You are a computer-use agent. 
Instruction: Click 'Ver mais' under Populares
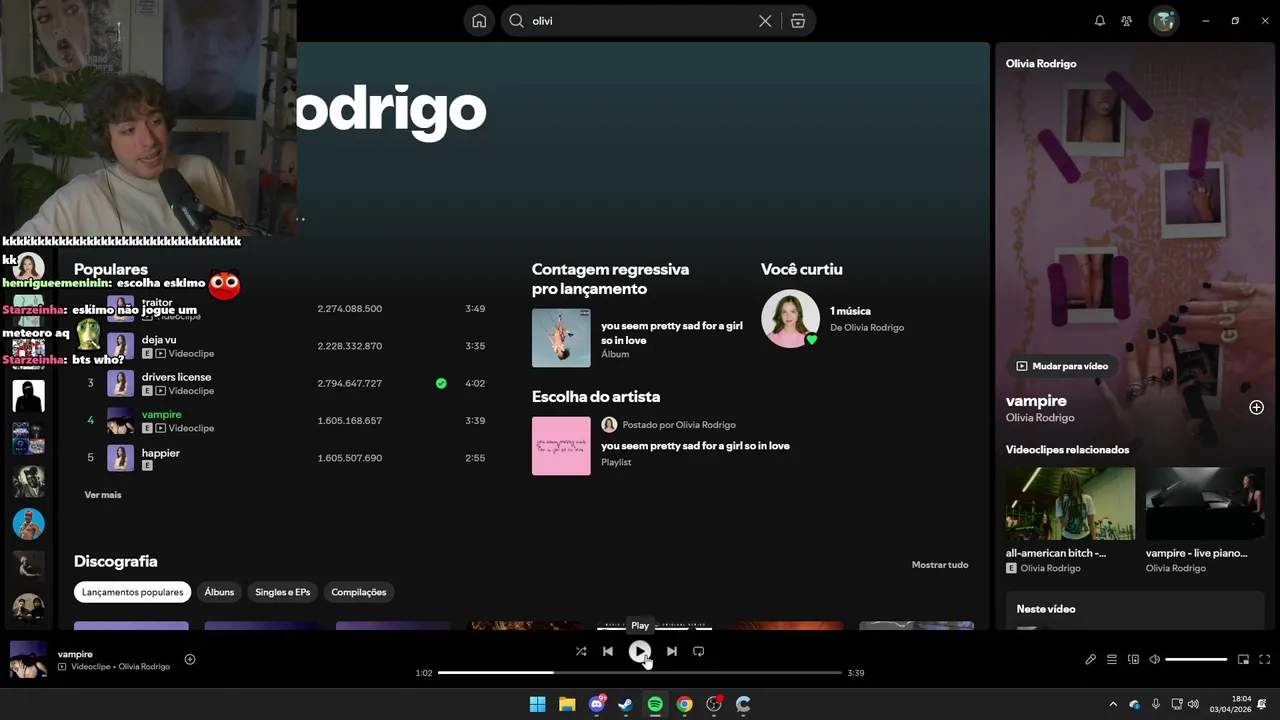point(103,495)
